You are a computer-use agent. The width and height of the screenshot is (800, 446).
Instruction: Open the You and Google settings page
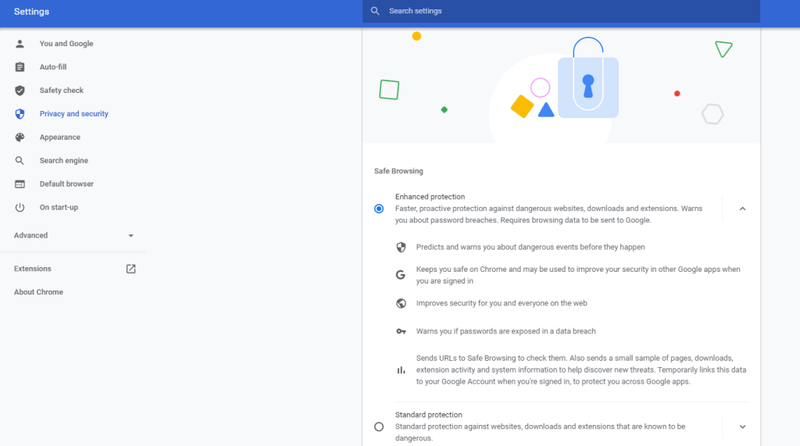66,44
